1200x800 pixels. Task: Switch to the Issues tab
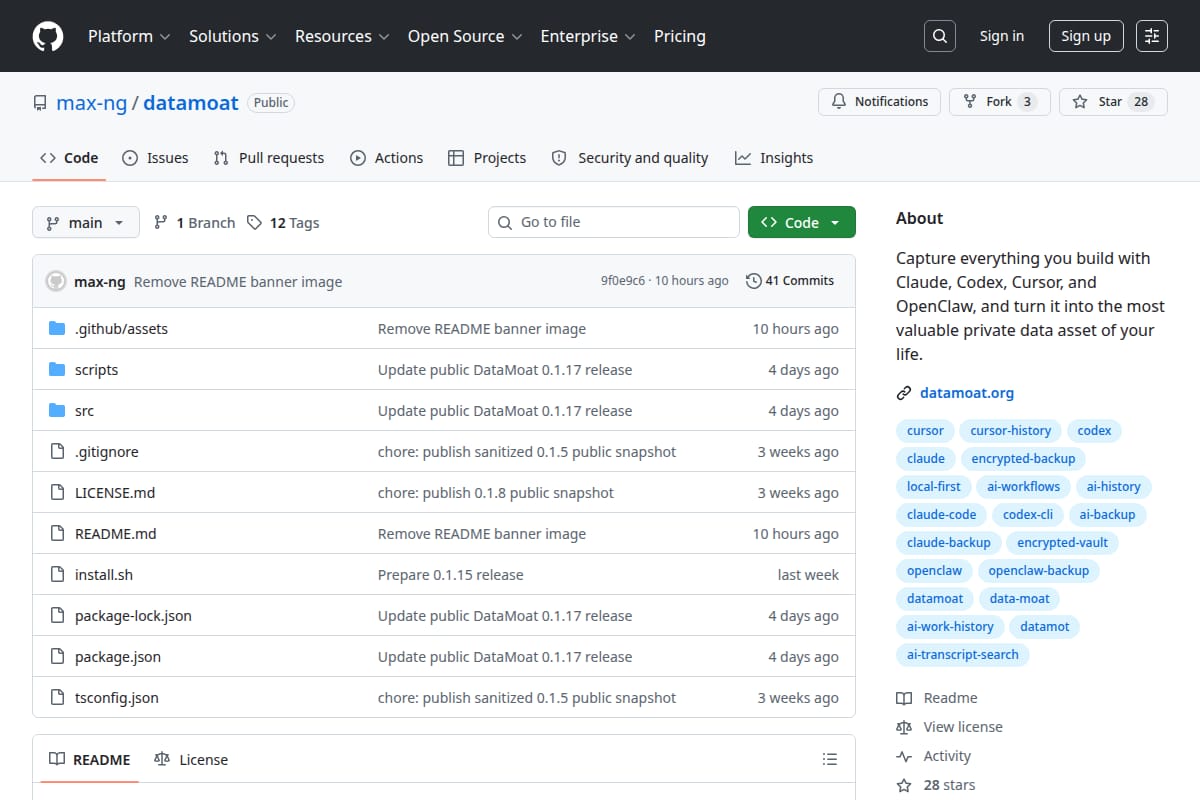(x=155, y=158)
